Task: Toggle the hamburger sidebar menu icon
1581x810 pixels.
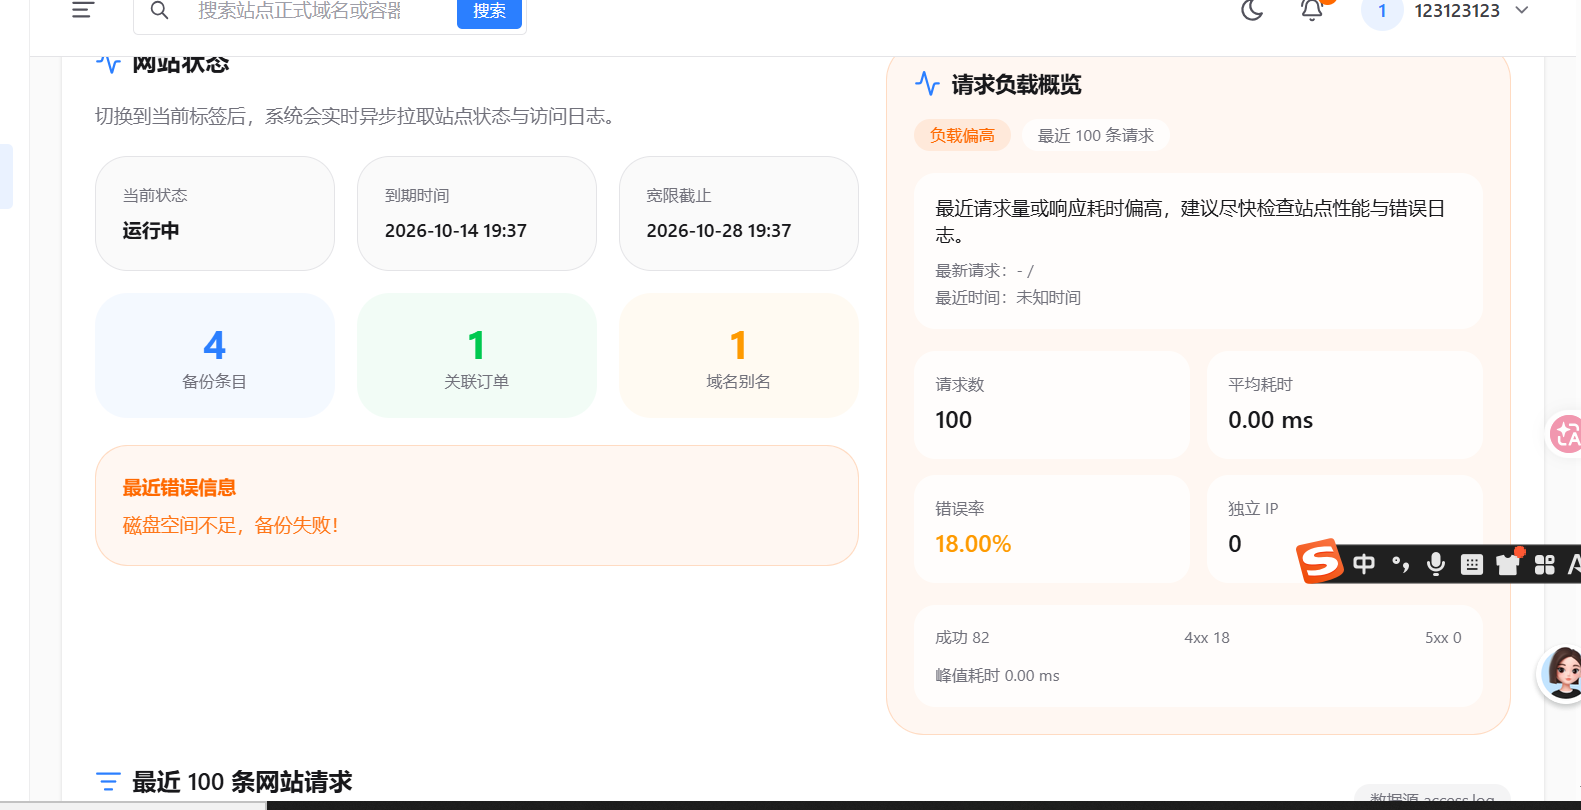Action: point(83,10)
